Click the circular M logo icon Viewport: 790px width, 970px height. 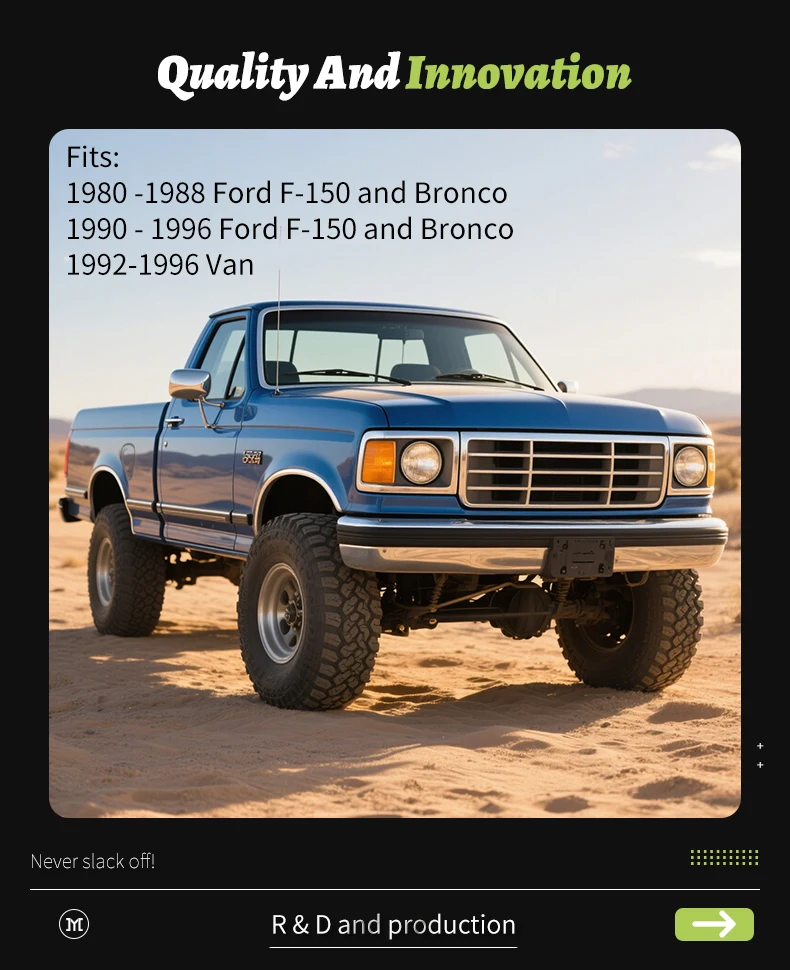point(74,924)
